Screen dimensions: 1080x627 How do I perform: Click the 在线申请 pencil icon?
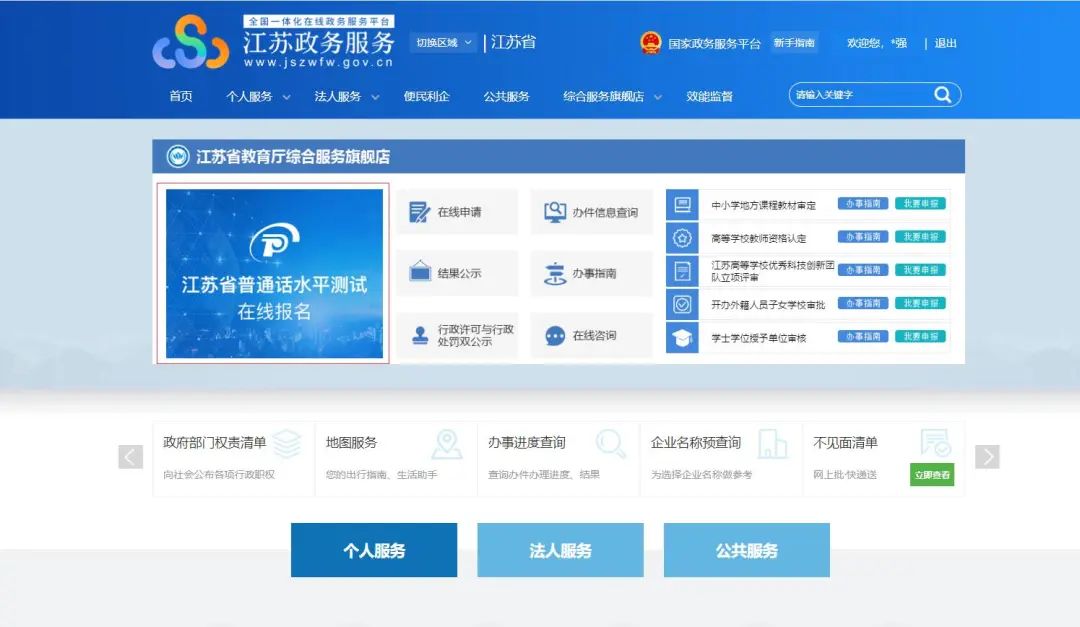pyautogui.click(x=419, y=212)
